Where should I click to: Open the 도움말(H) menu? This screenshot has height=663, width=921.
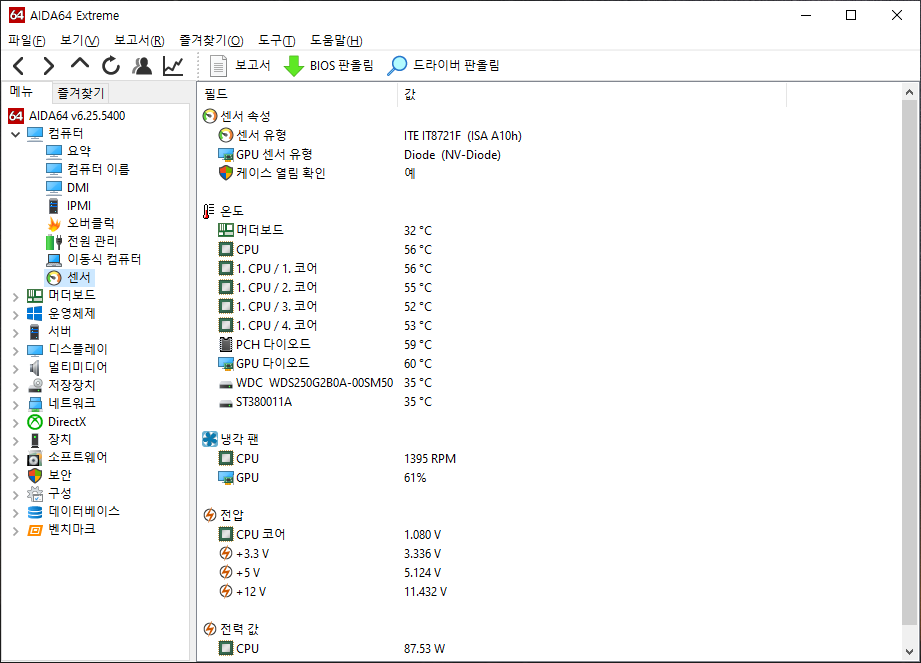pyautogui.click(x=337, y=41)
